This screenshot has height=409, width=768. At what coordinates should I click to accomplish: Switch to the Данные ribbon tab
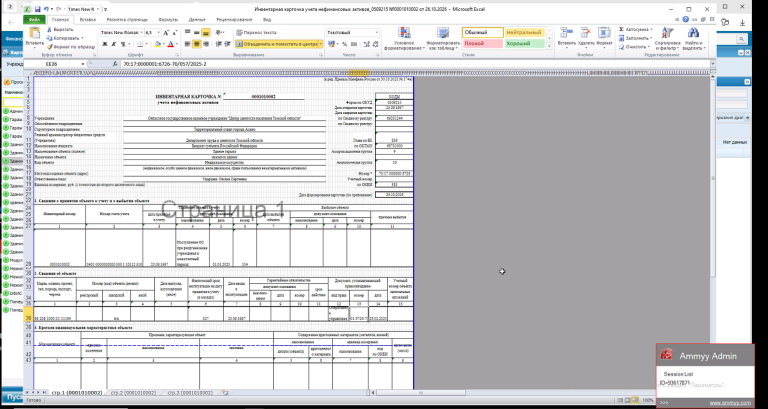click(197, 20)
